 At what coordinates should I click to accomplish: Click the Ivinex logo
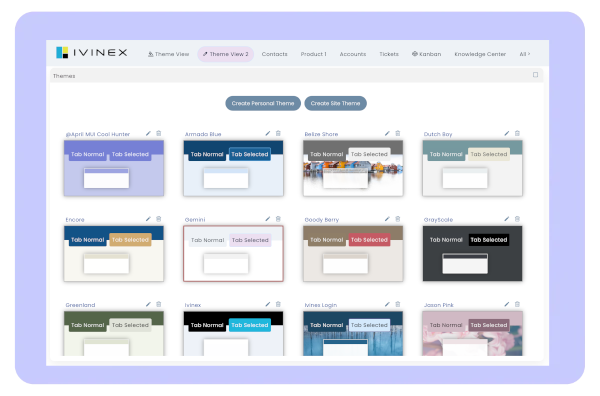tap(92, 53)
